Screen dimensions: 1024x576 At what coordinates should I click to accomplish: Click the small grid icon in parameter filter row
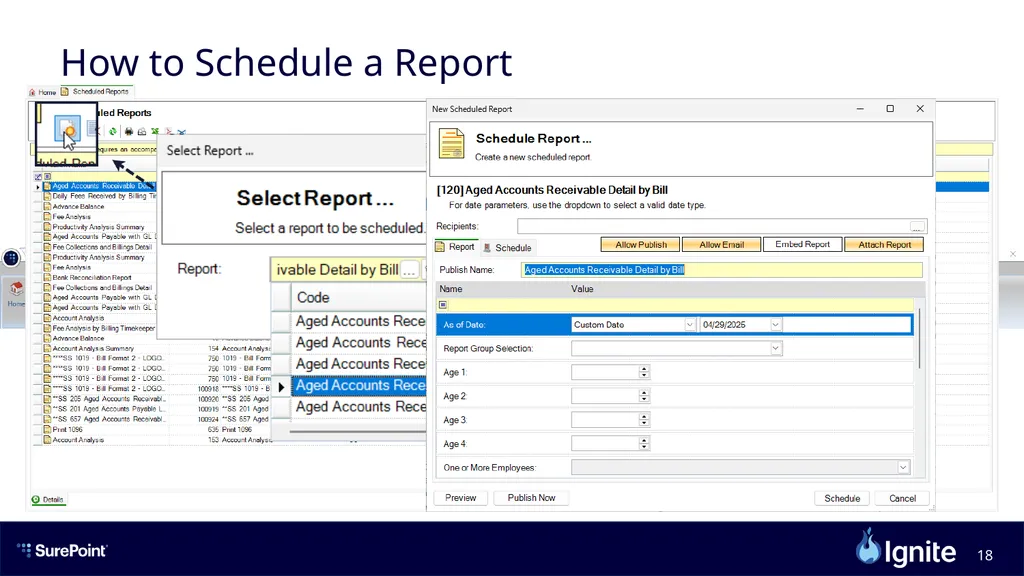[x=443, y=305]
